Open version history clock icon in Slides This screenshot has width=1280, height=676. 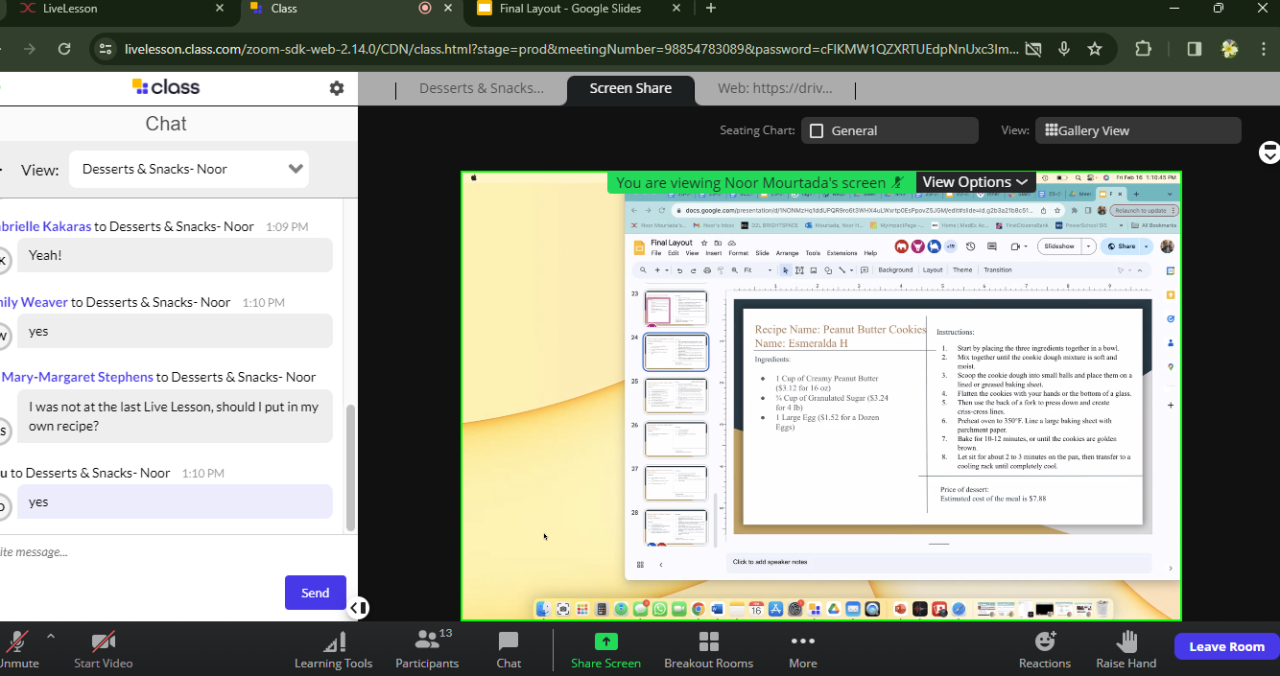(970, 246)
